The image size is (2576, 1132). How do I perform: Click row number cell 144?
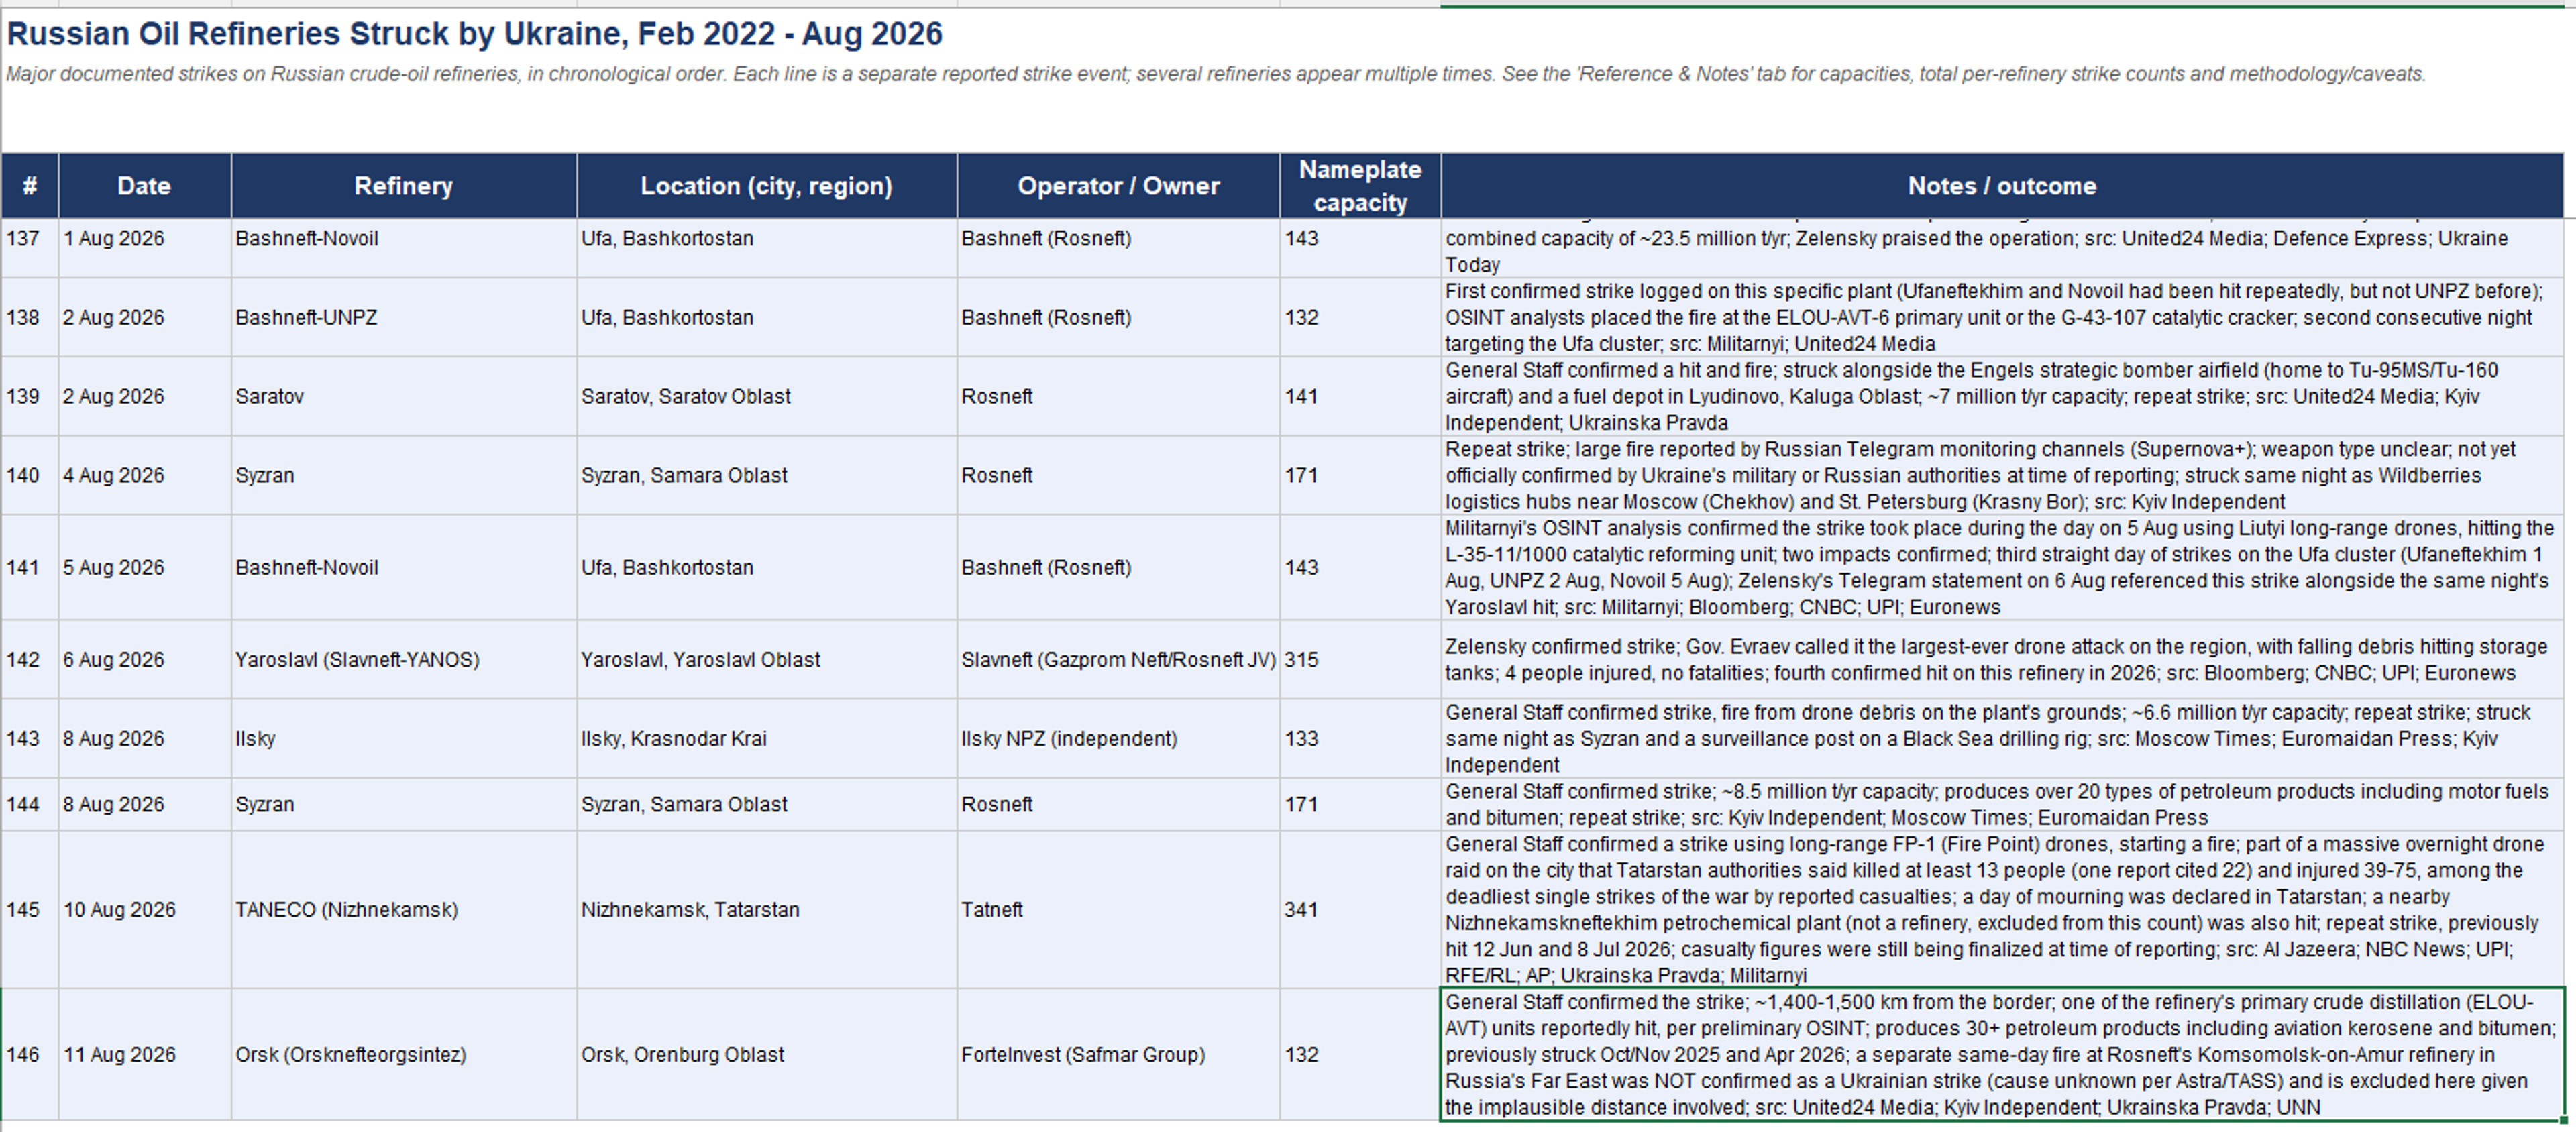[x=30, y=805]
